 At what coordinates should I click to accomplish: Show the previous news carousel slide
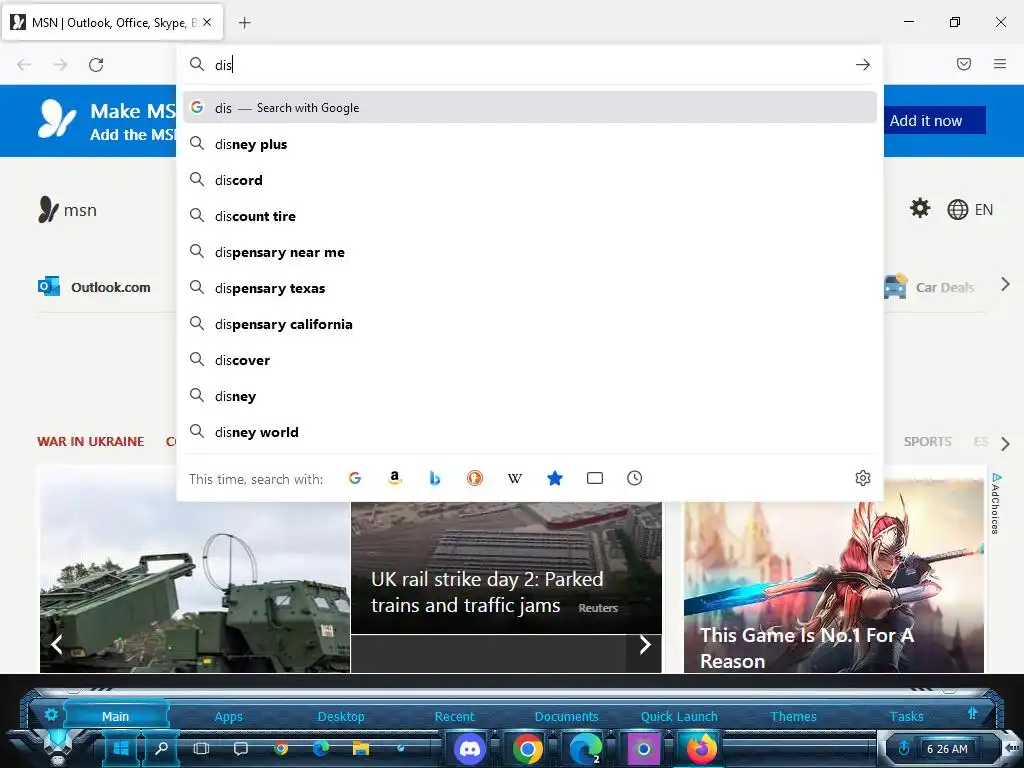tap(57, 645)
